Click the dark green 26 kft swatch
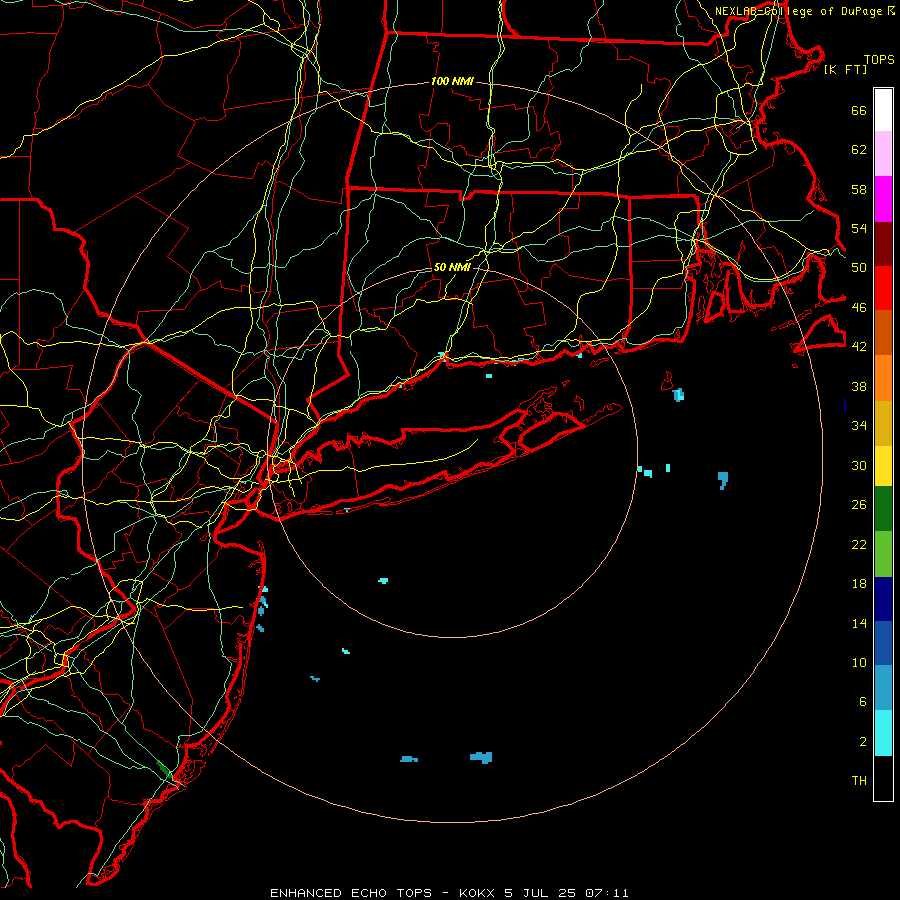The height and width of the screenshot is (900, 900). (x=883, y=509)
